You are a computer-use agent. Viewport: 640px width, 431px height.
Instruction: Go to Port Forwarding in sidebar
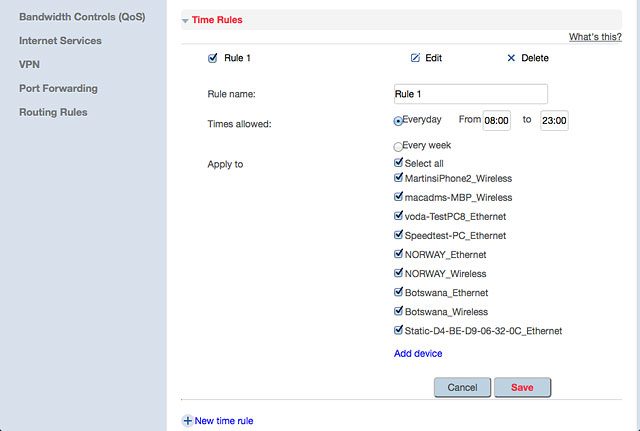[58, 88]
